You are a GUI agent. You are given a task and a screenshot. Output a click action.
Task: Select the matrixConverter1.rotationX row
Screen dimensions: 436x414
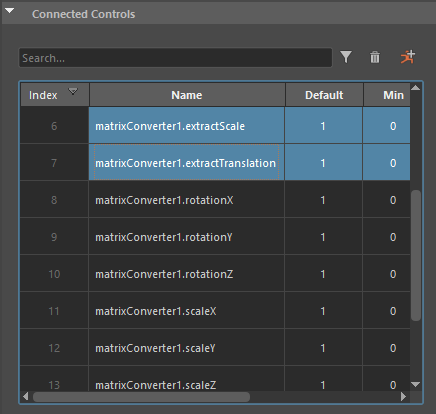point(215,200)
